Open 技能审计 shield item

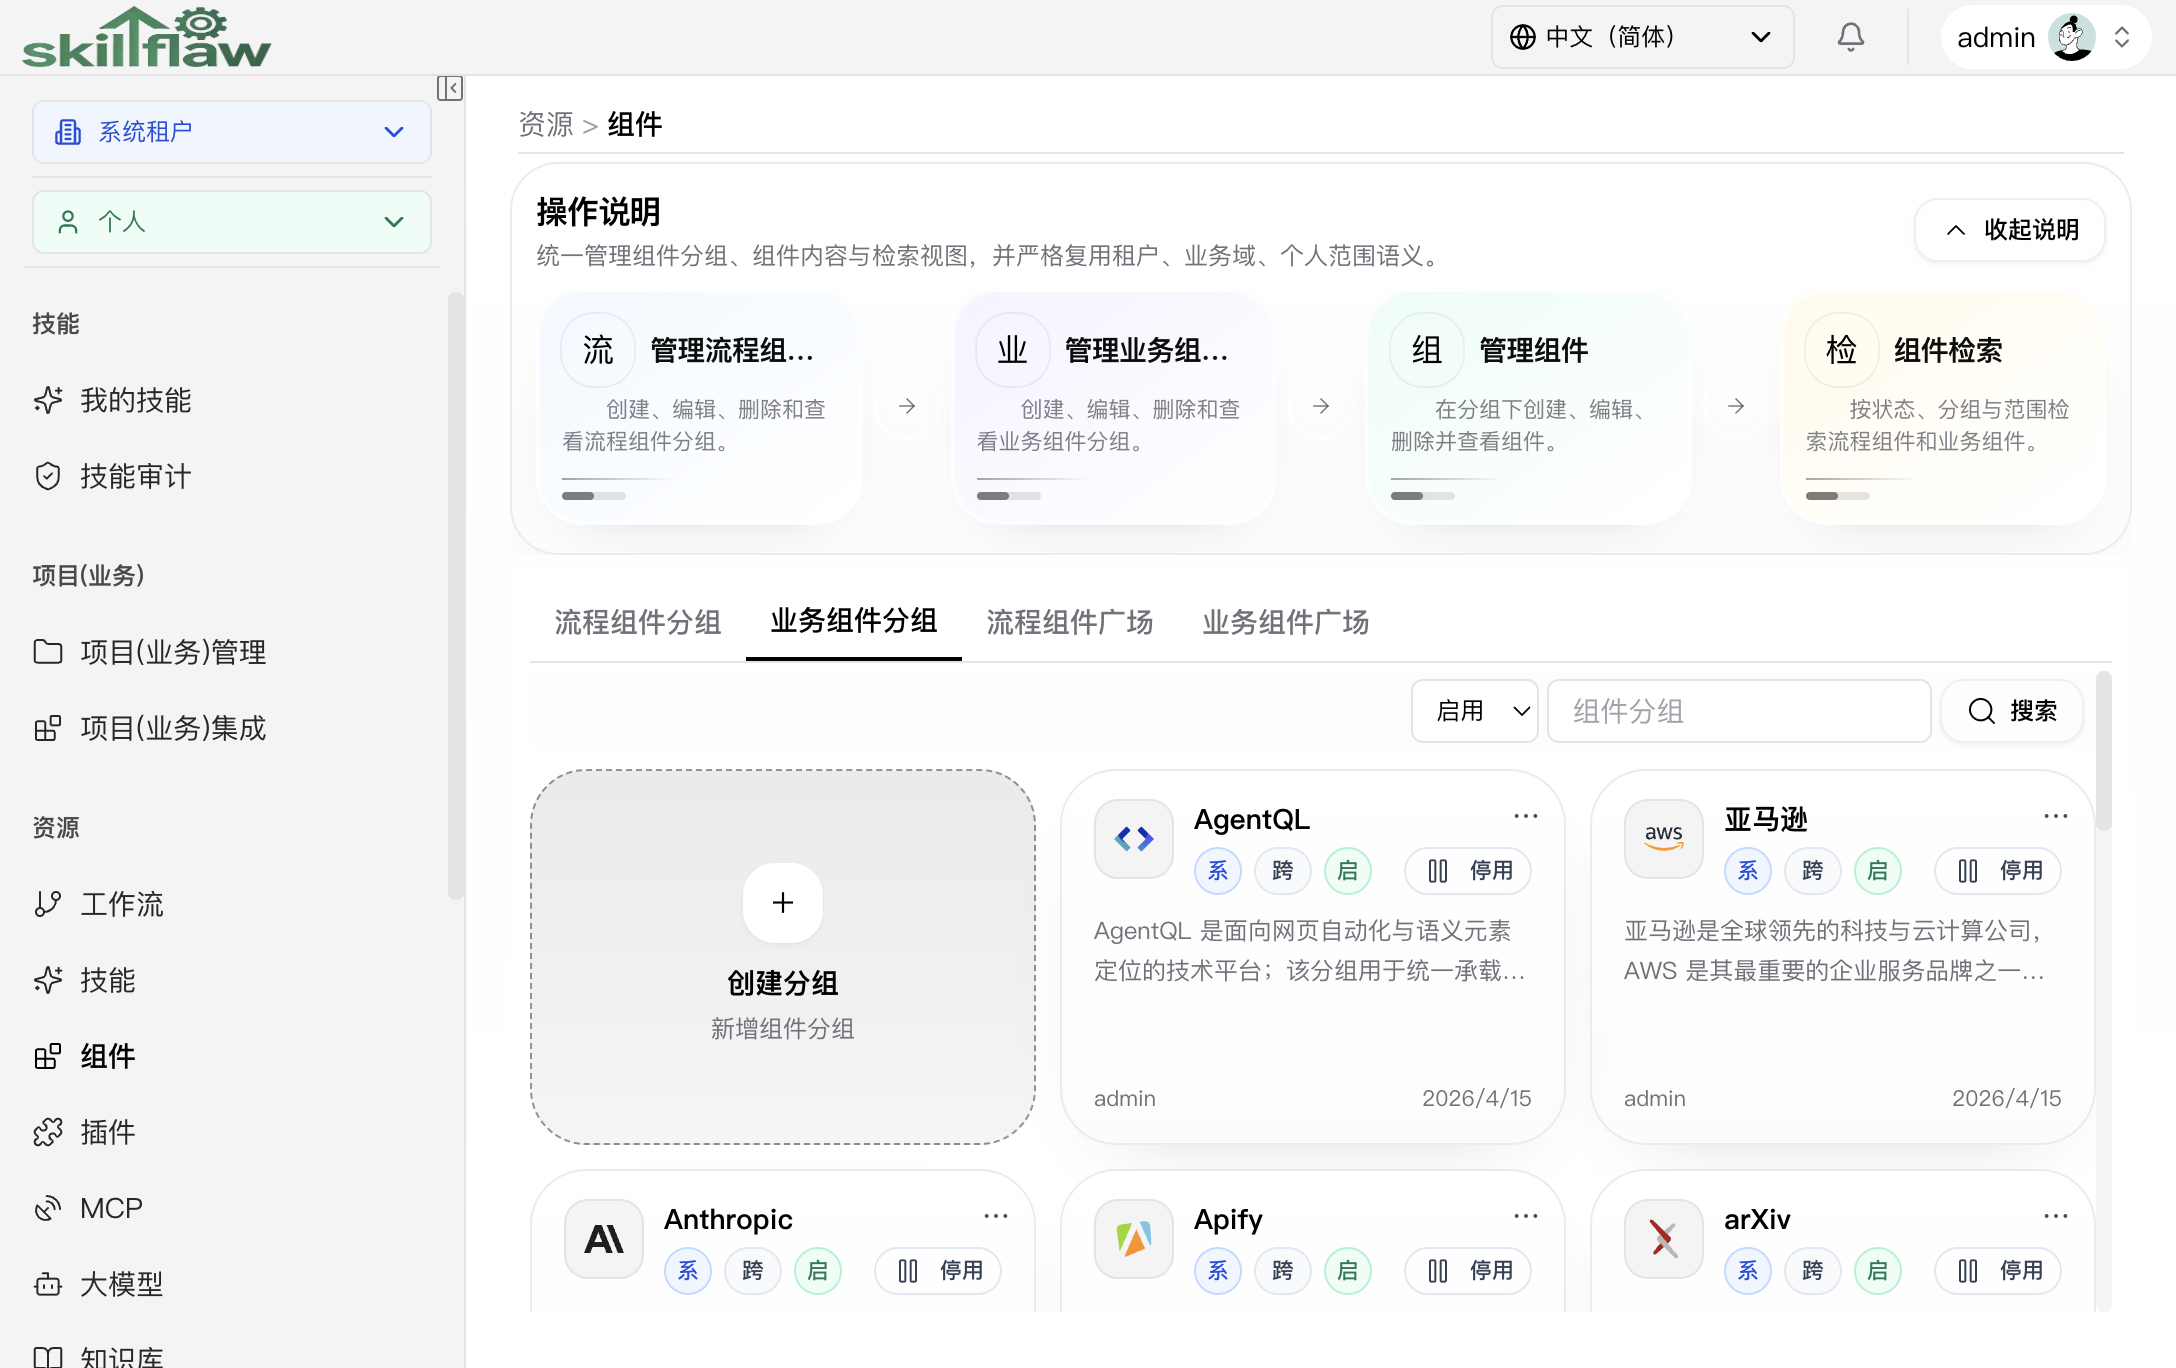click(x=112, y=476)
